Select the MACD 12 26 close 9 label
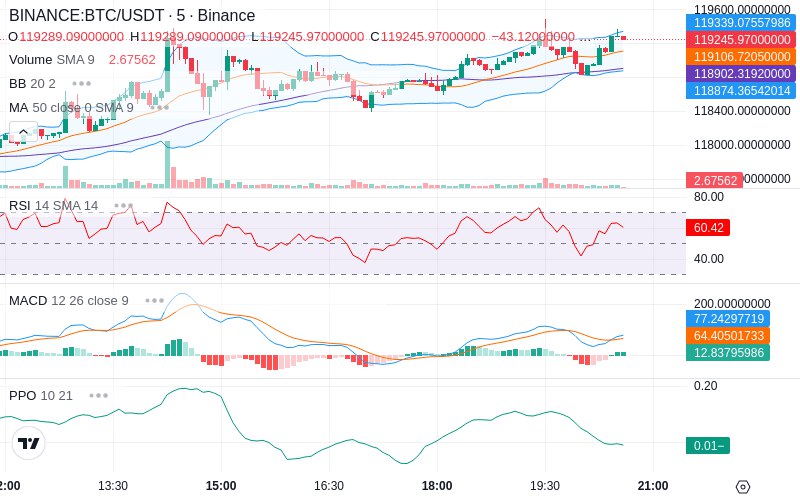Image resolution: width=800 pixels, height=500 pixels. tap(69, 301)
